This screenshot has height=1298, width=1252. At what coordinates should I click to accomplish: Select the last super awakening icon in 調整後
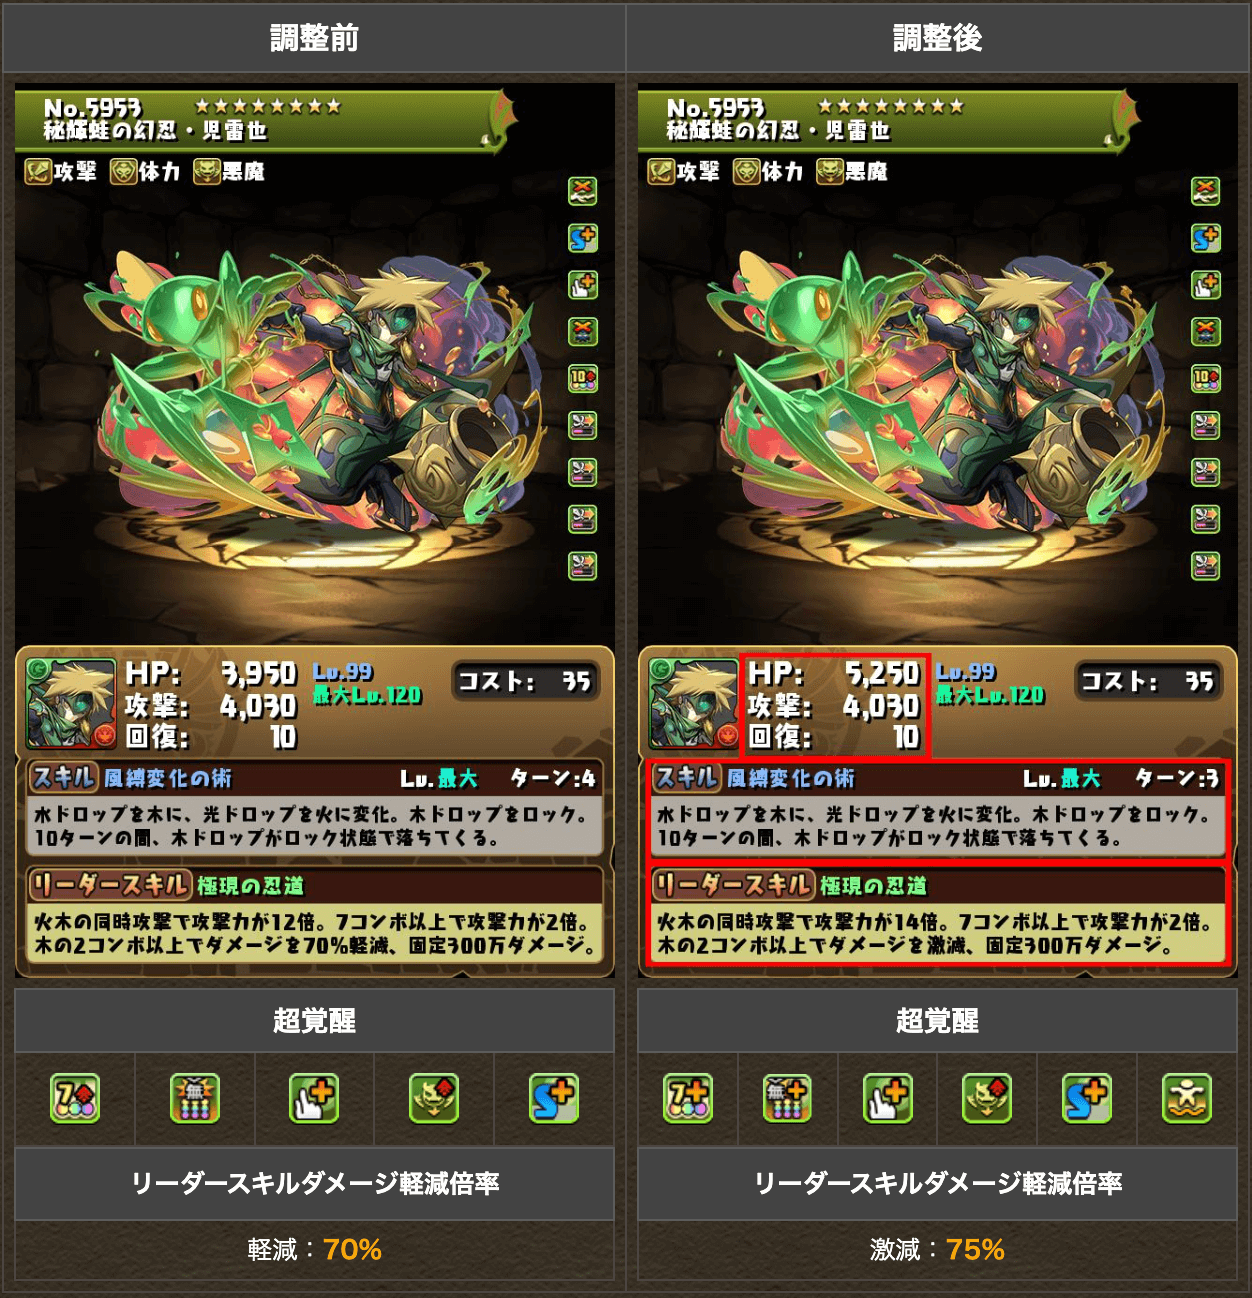point(1187,1098)
